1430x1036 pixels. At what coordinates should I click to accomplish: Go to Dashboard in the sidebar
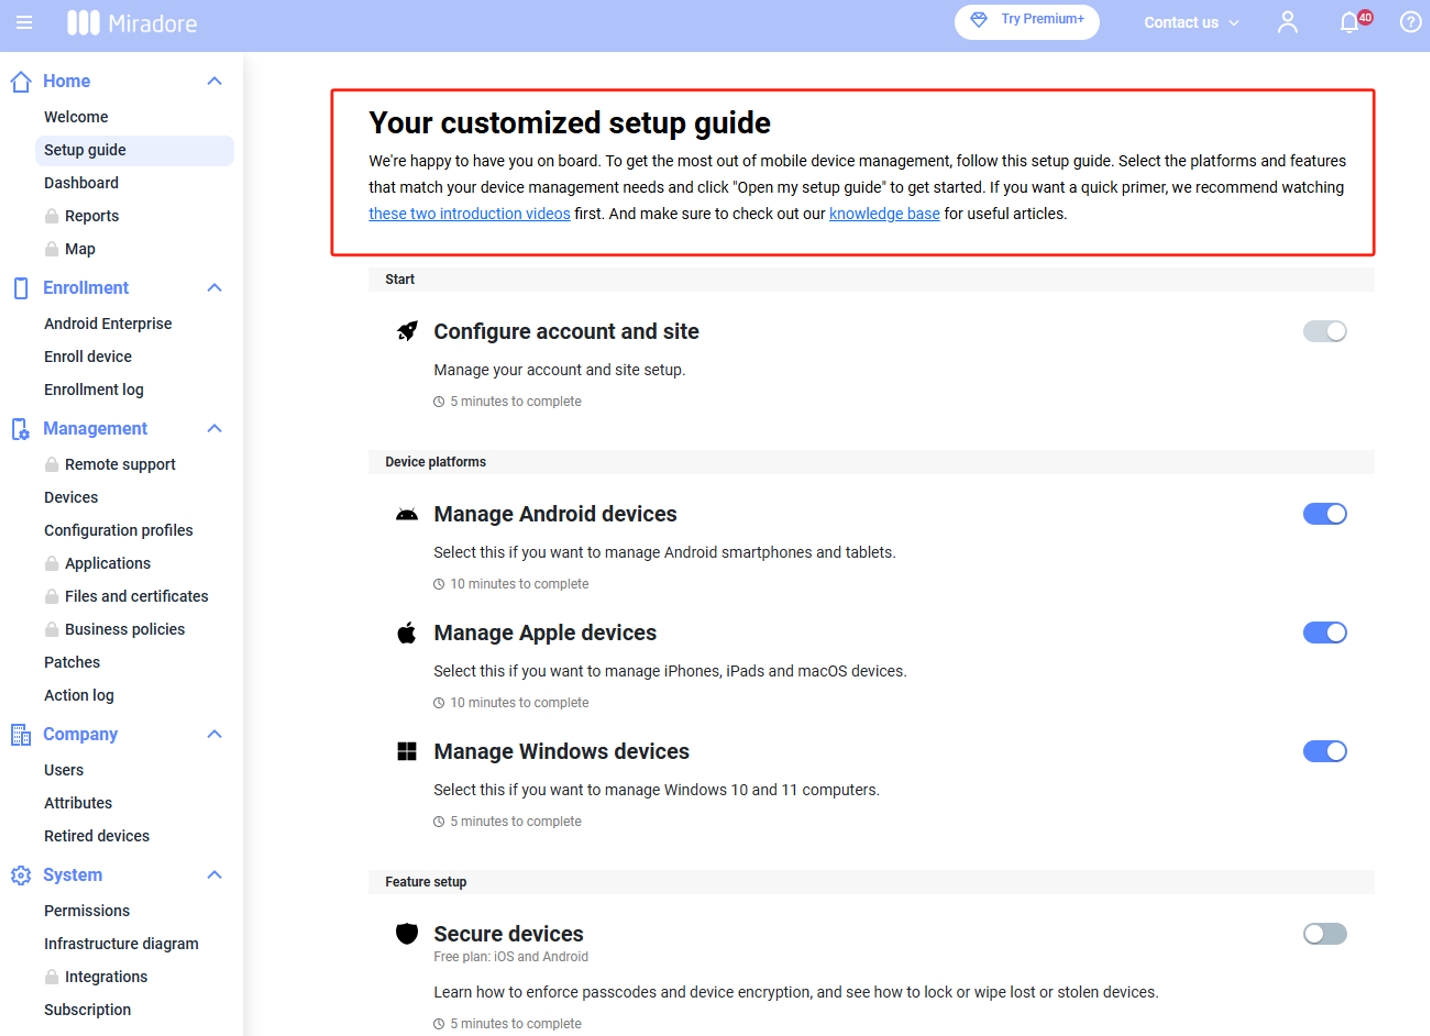tap(81, 183)
